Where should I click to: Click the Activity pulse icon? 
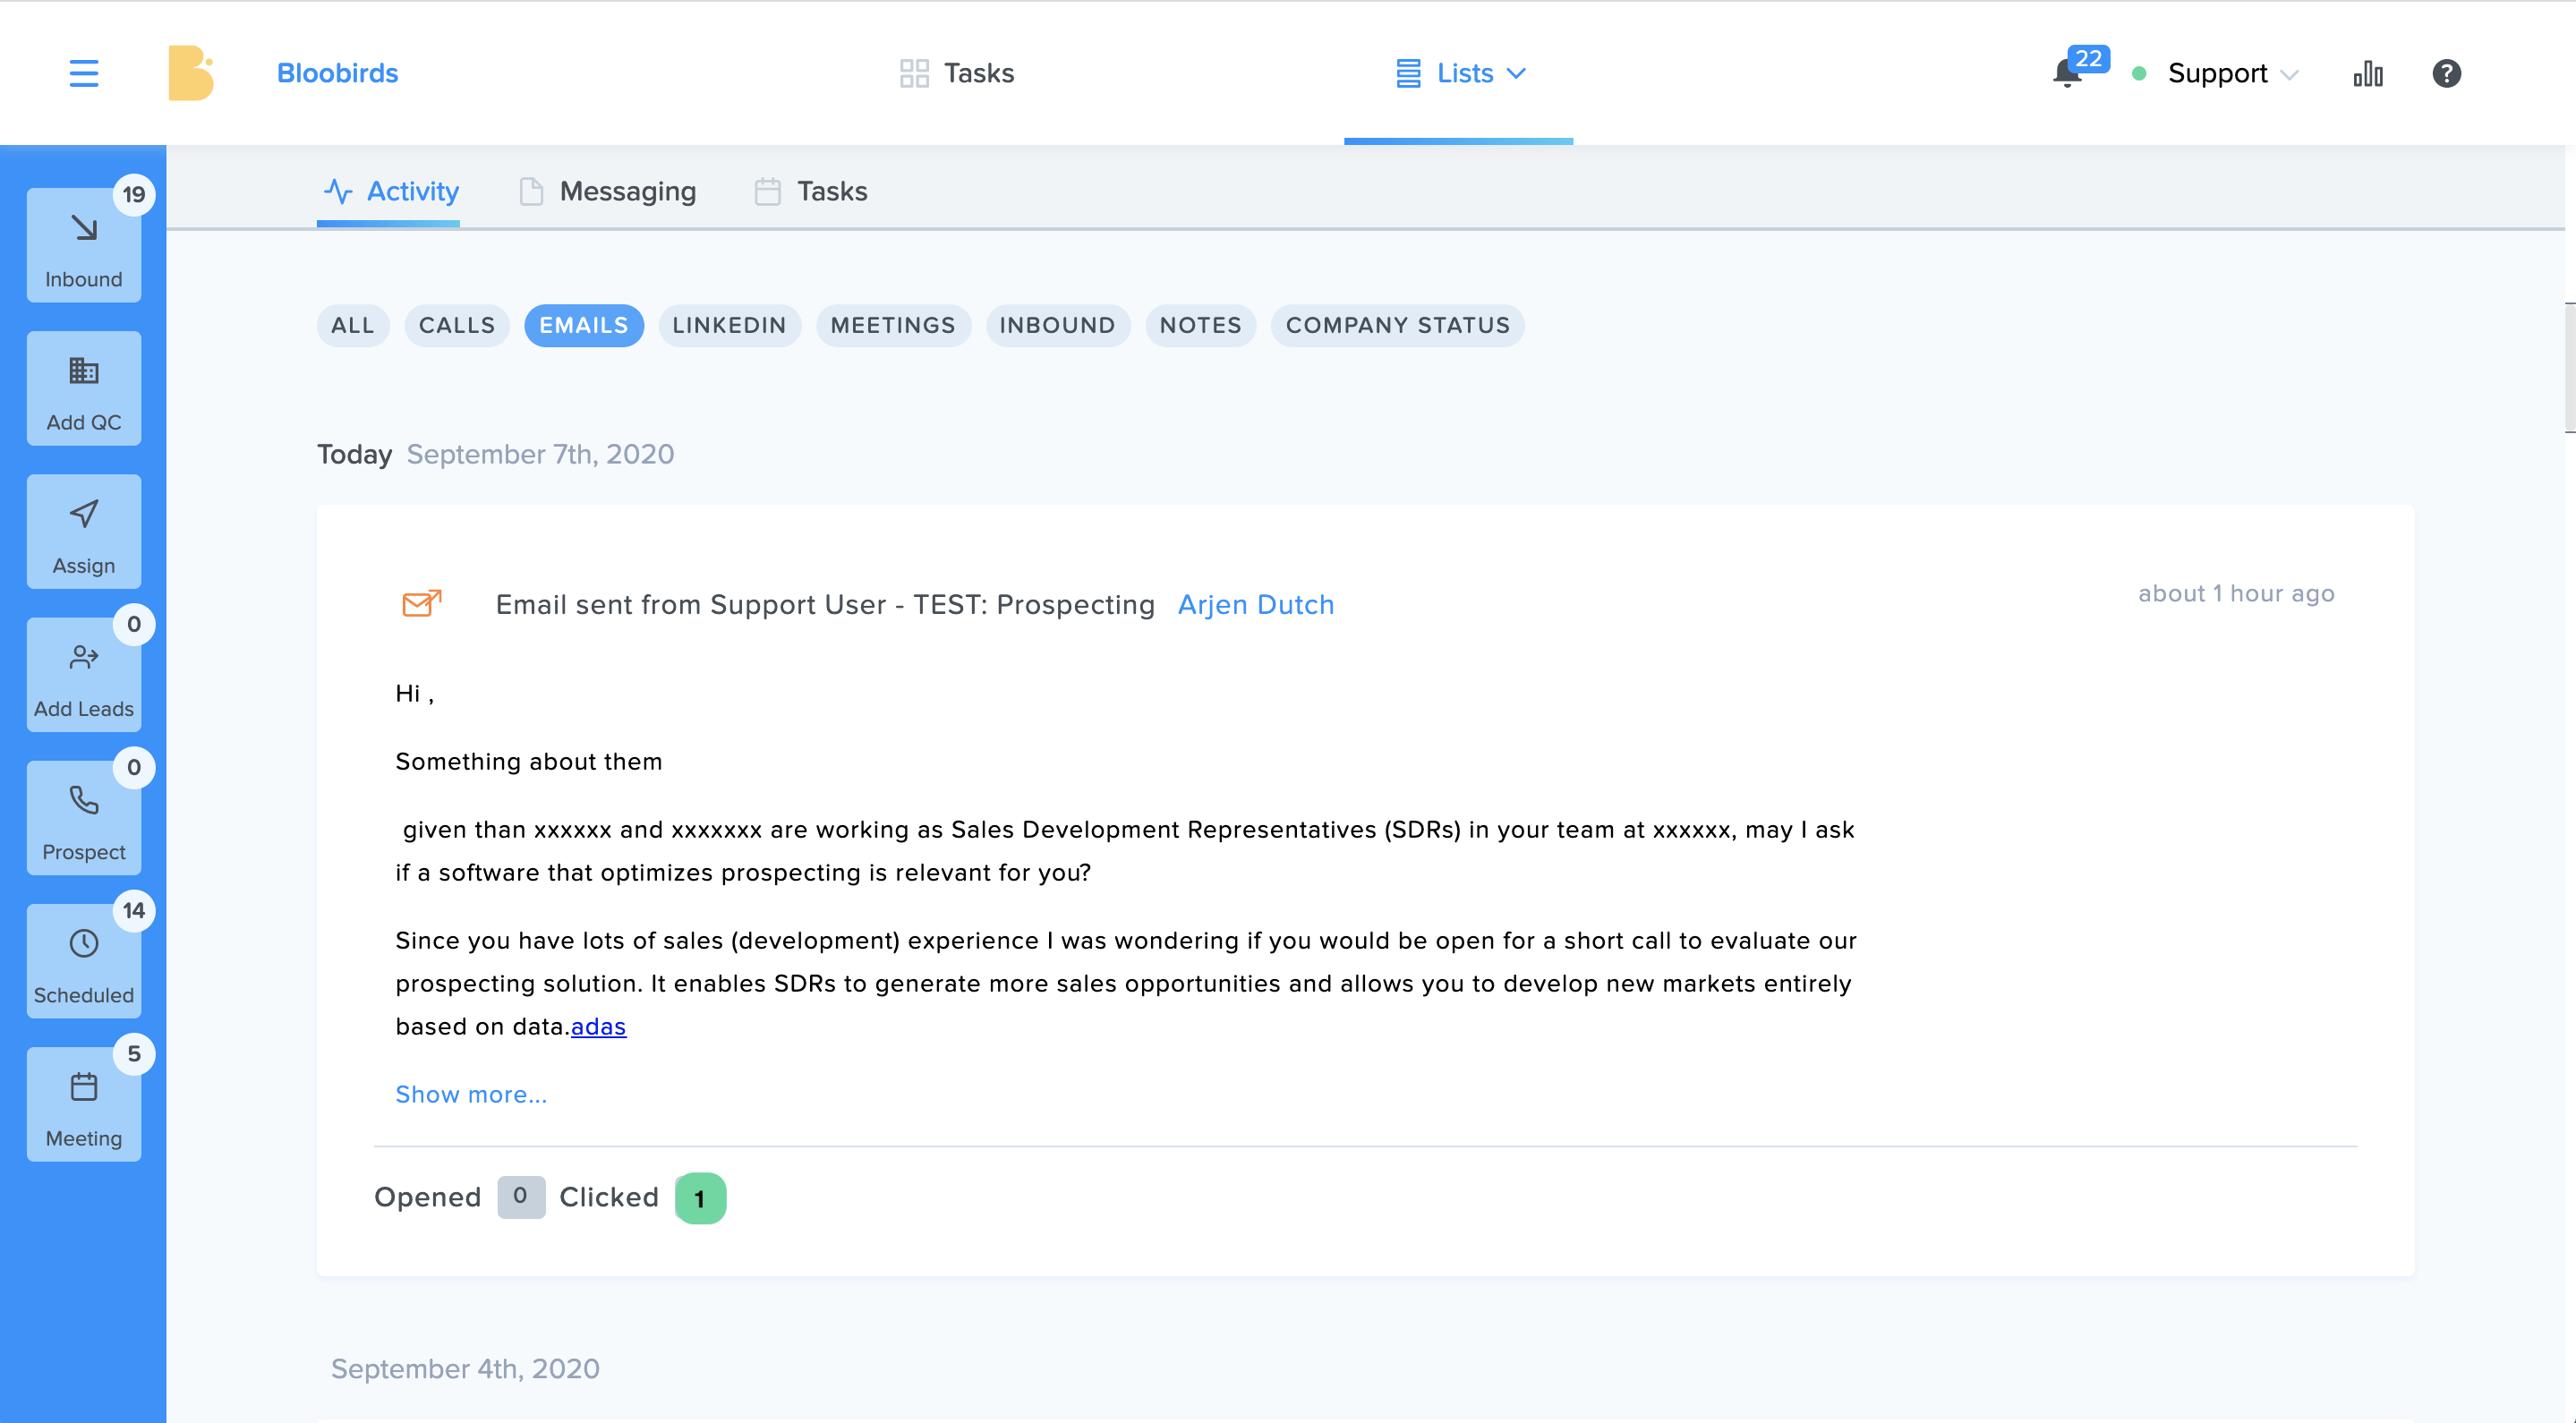[338, 191]
